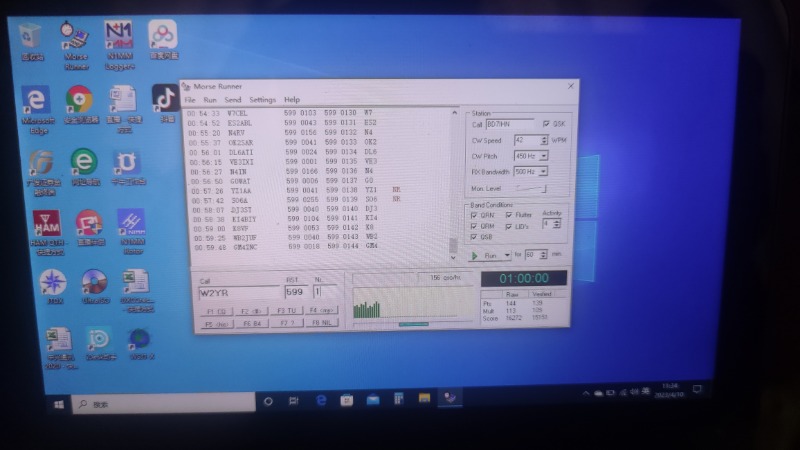Screen dimensions: 800x450
Task: Show hidden system tray icons chevron
Action: coord(586,393)
